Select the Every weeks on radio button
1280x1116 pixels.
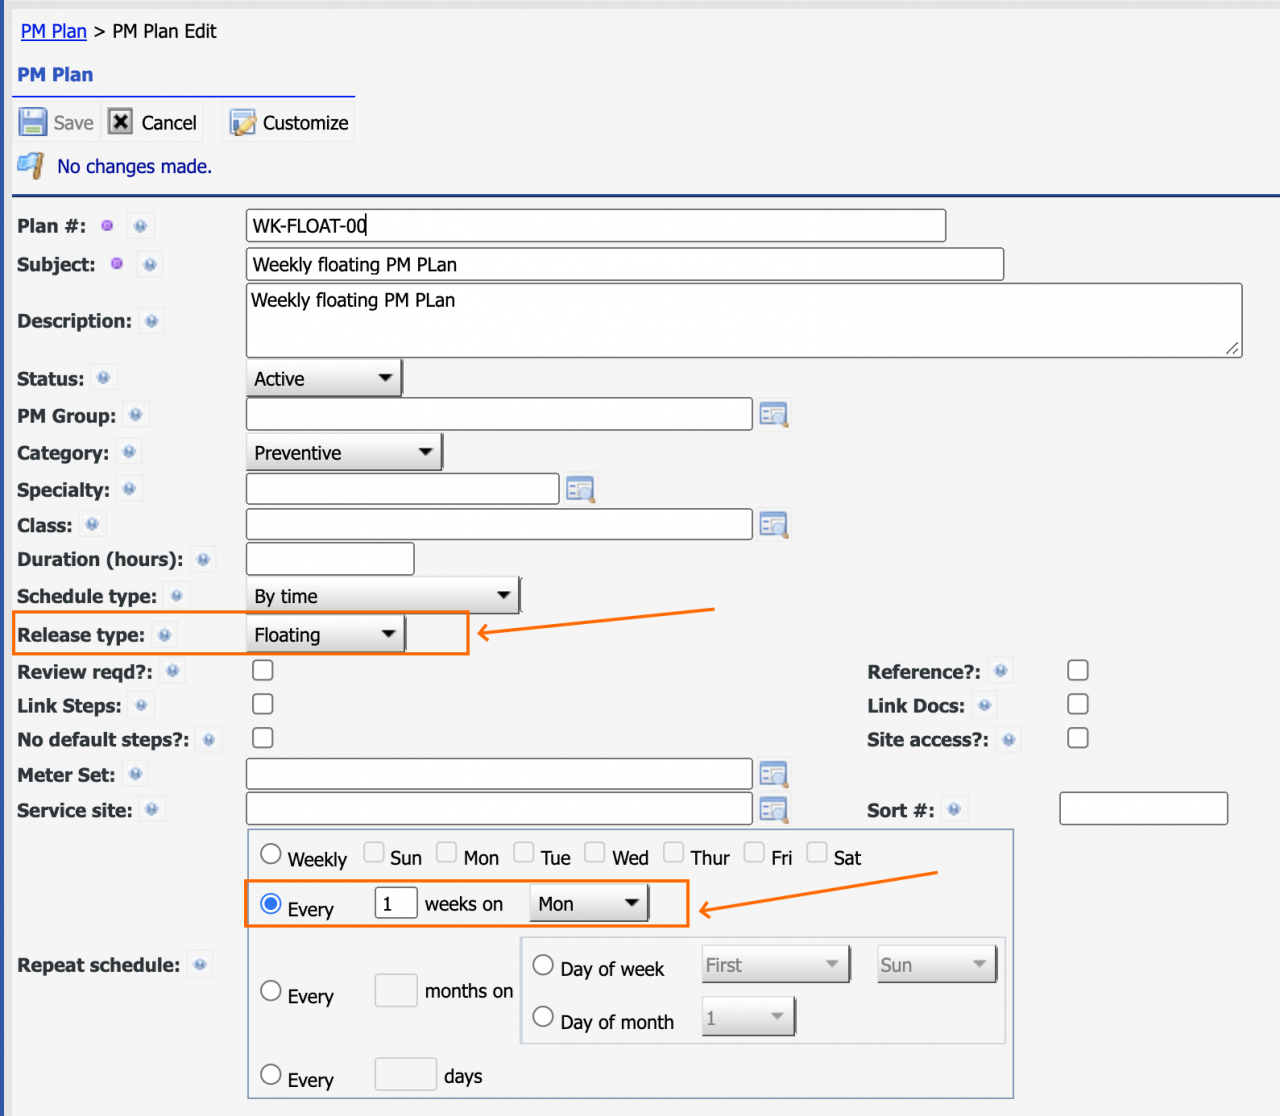click(271, 904)
